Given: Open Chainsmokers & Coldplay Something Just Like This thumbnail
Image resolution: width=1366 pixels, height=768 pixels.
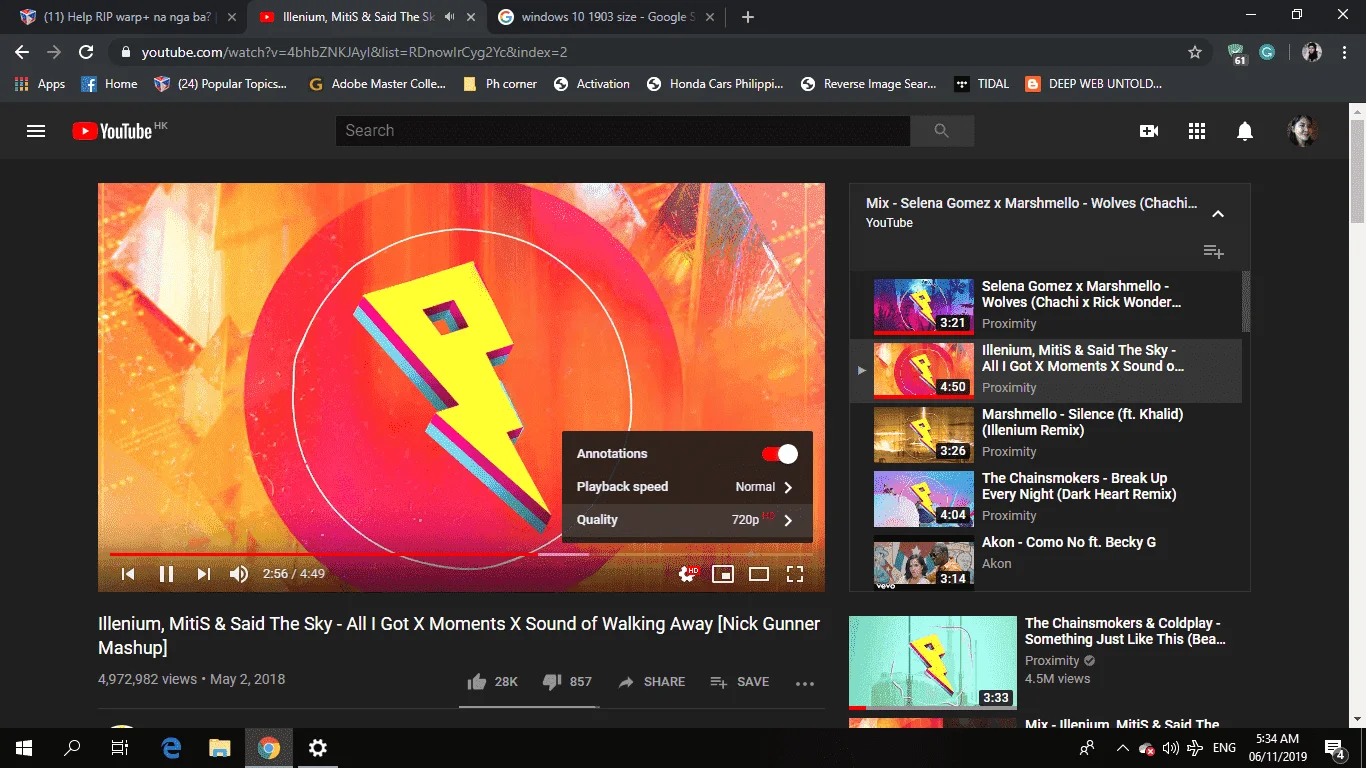Looking at the screenshot, I should (x=932, y=662).
